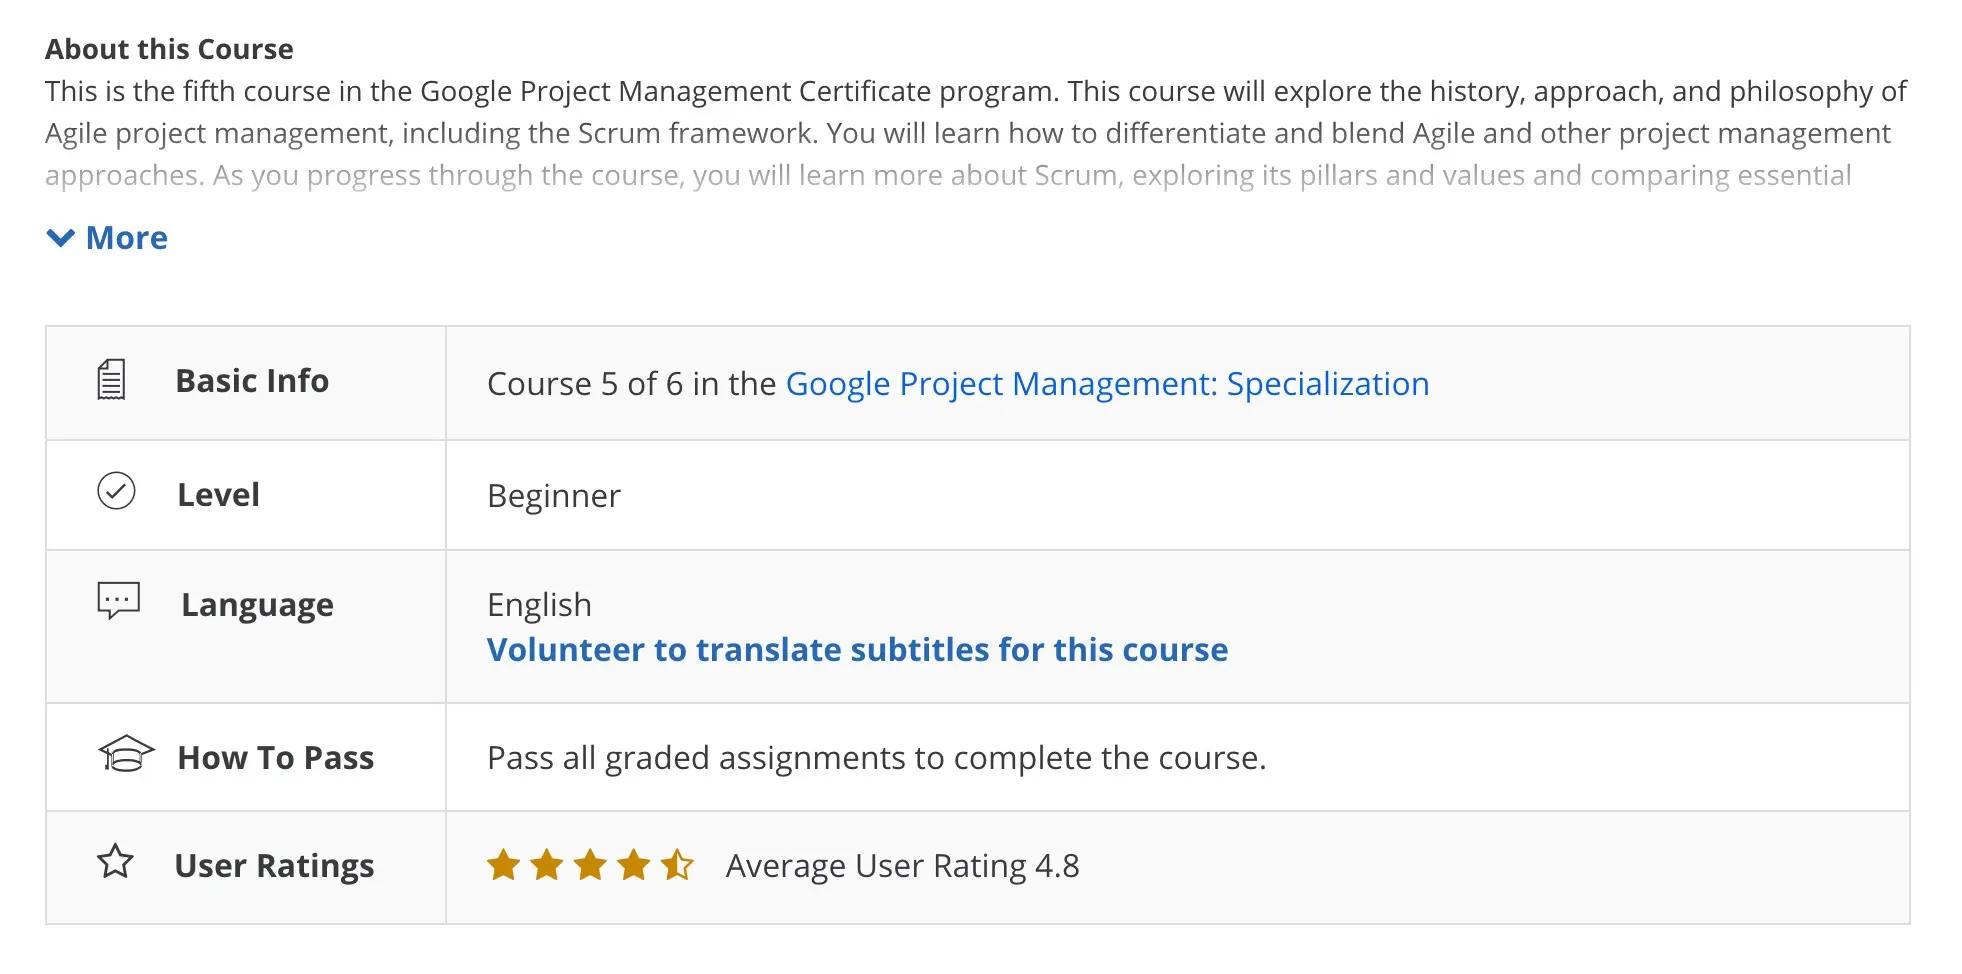Click the How To Pass graduation cap icon
Viewport: 1962px width, 974px height.
(126, 754)
